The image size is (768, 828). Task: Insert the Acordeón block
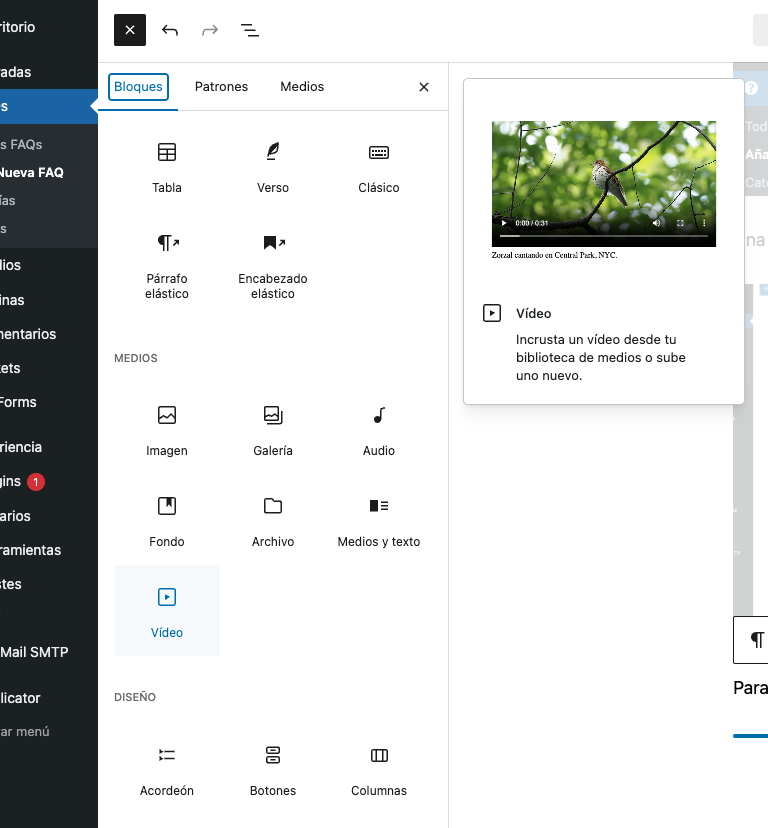pyautogui.click(x=167, y=769)
